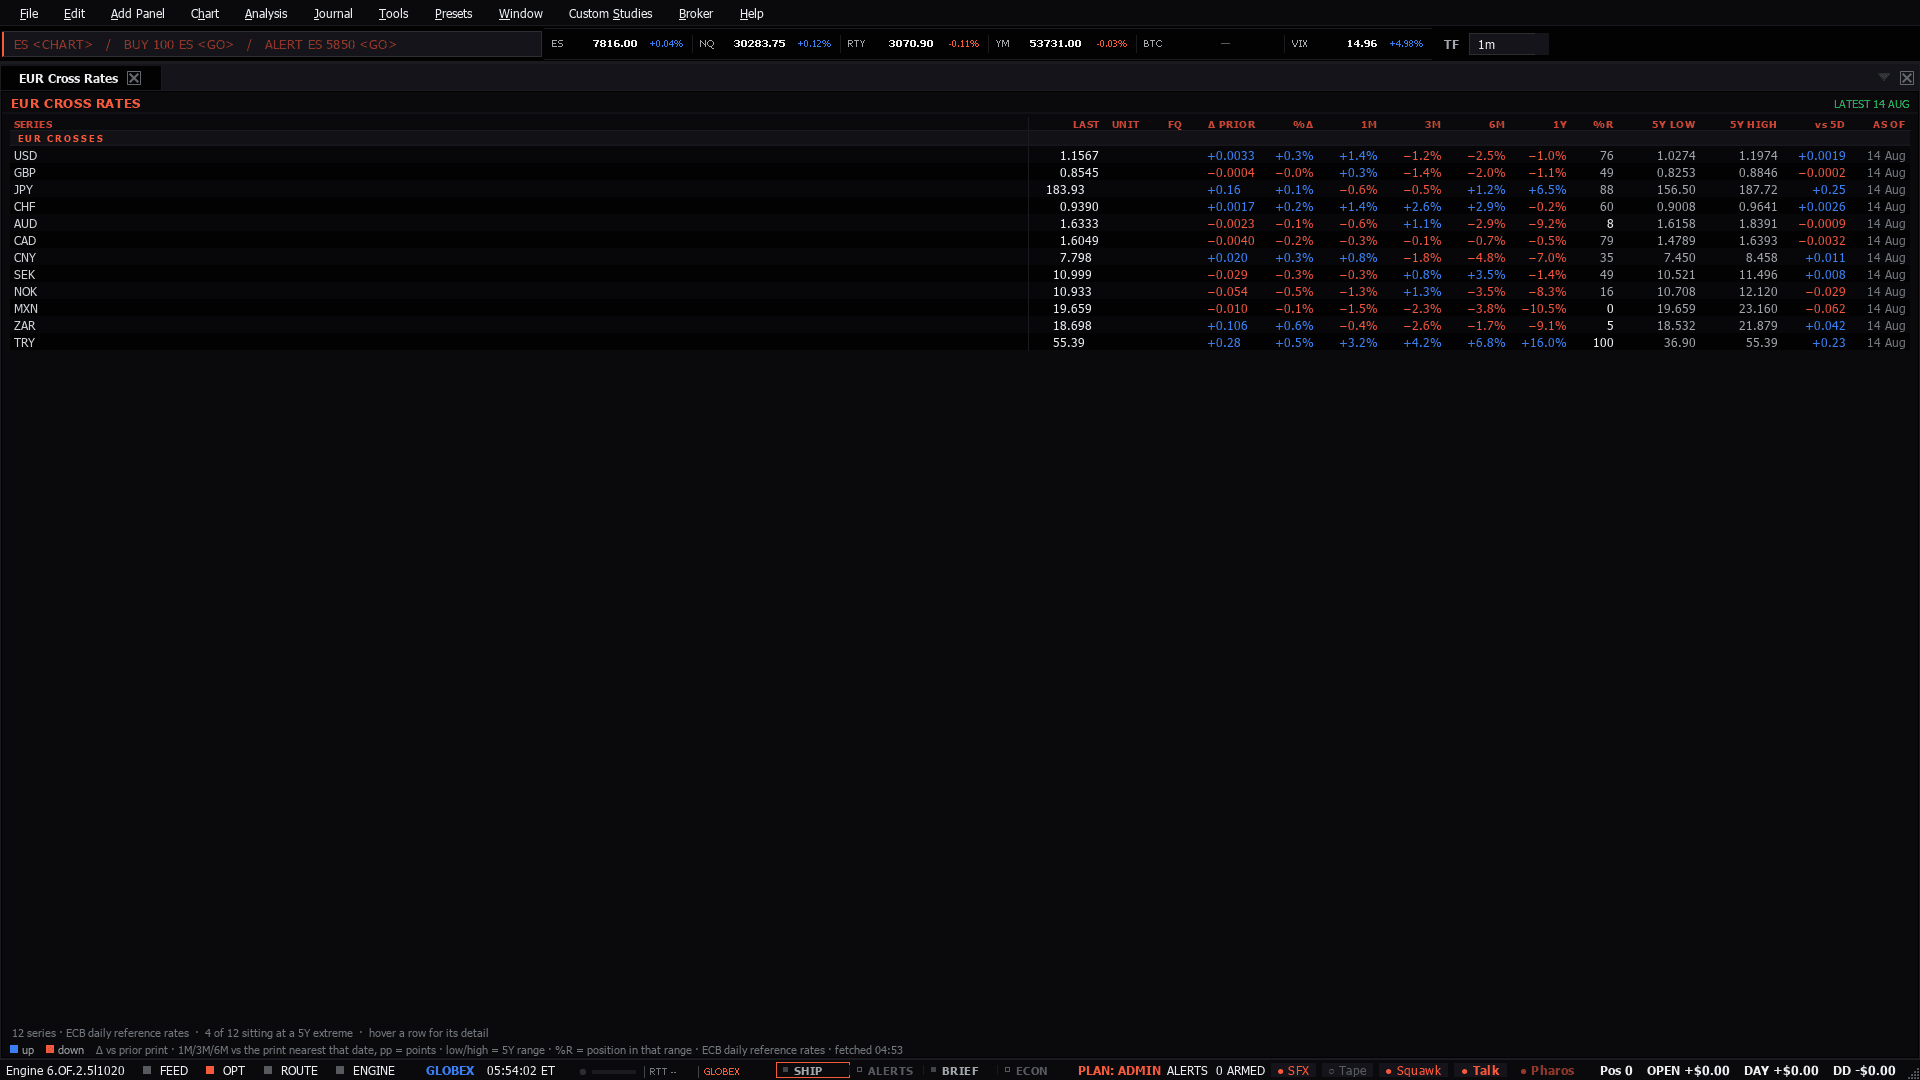Open the panel dropdown triangle at top right
Viewport: 1920px width, 1080px height.
1884,78
